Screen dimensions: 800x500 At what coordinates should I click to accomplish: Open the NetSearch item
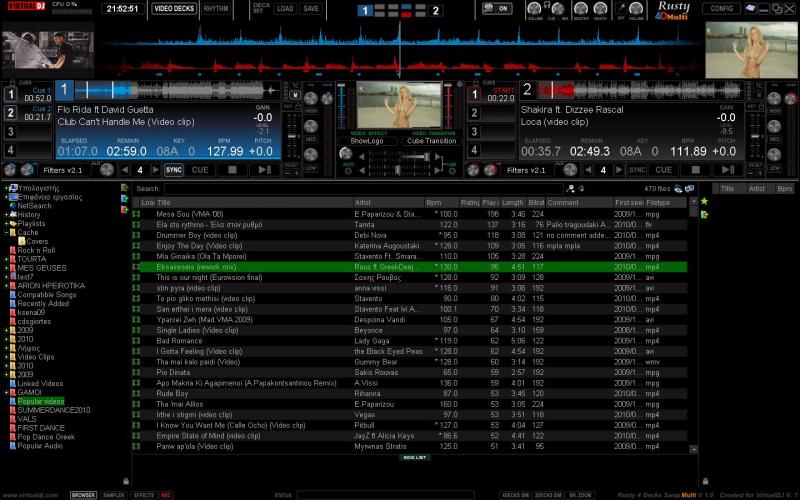pos(34,206)
